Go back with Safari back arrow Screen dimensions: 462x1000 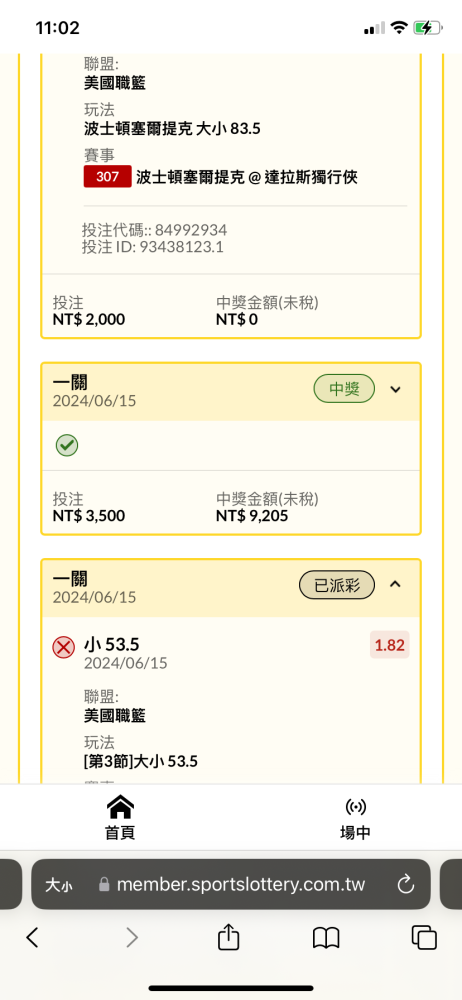[33, 938]
